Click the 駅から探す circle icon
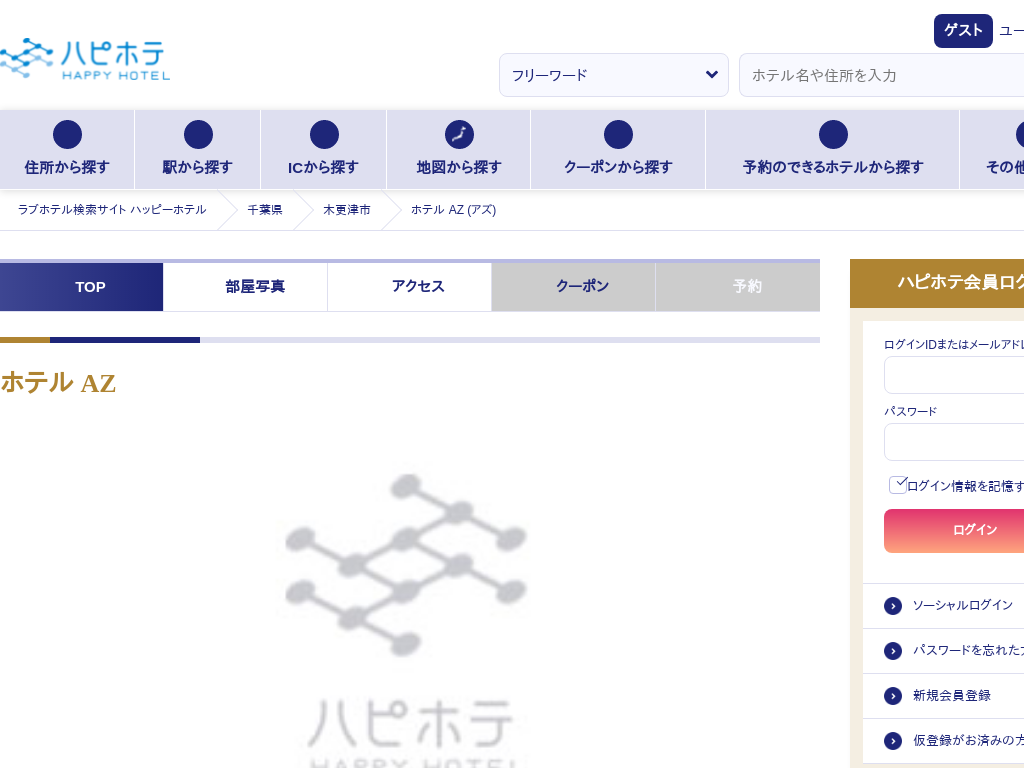Image resolution: width=1024 pixels, height=768 pixels. point(198,135)
